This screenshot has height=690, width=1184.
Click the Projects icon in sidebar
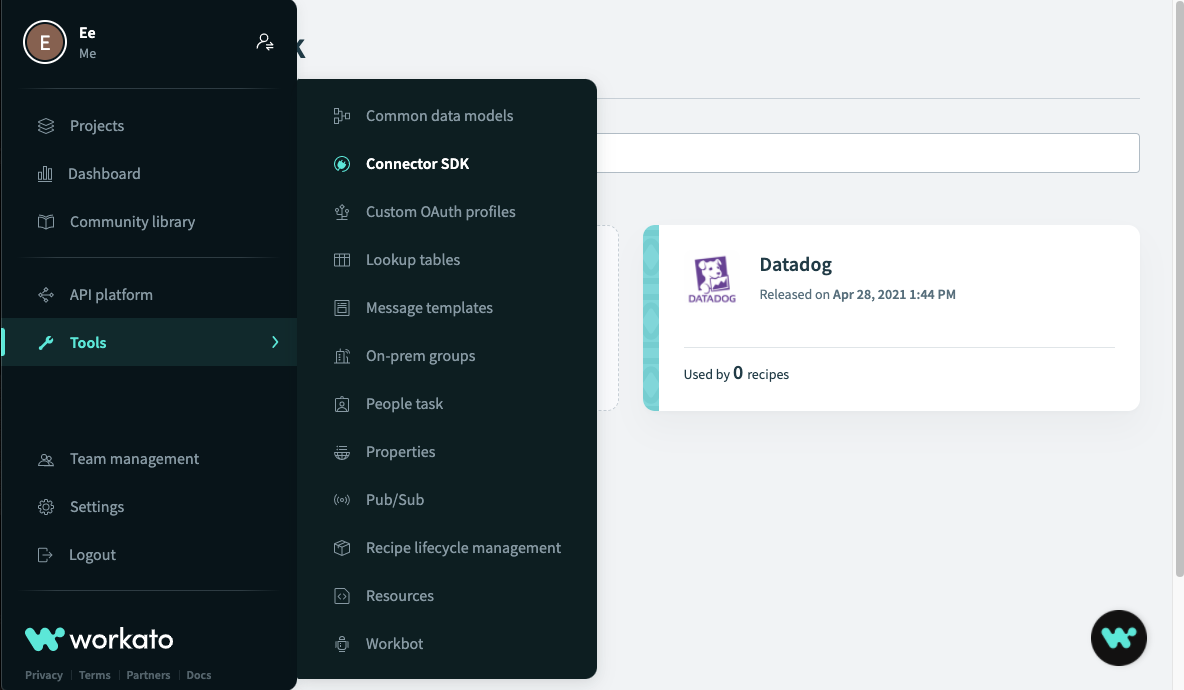(x=44, y=125)
